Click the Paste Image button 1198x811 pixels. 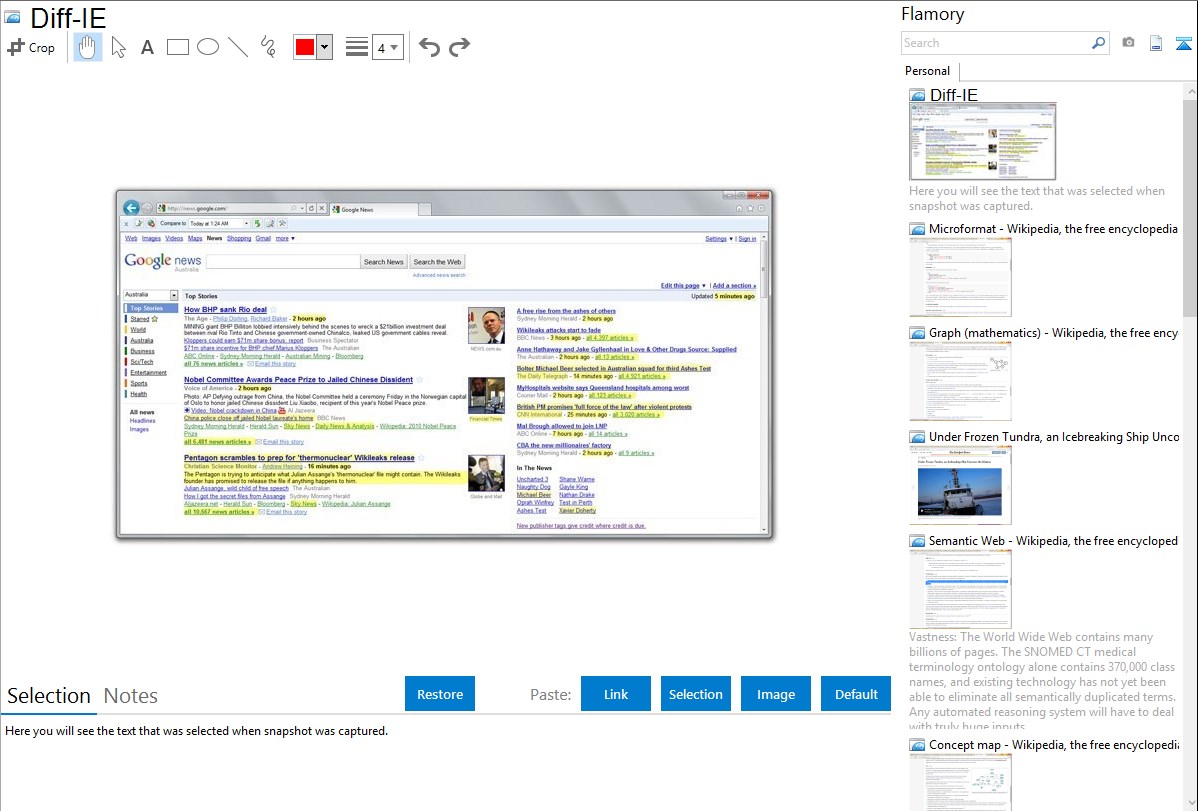[775, 694]
